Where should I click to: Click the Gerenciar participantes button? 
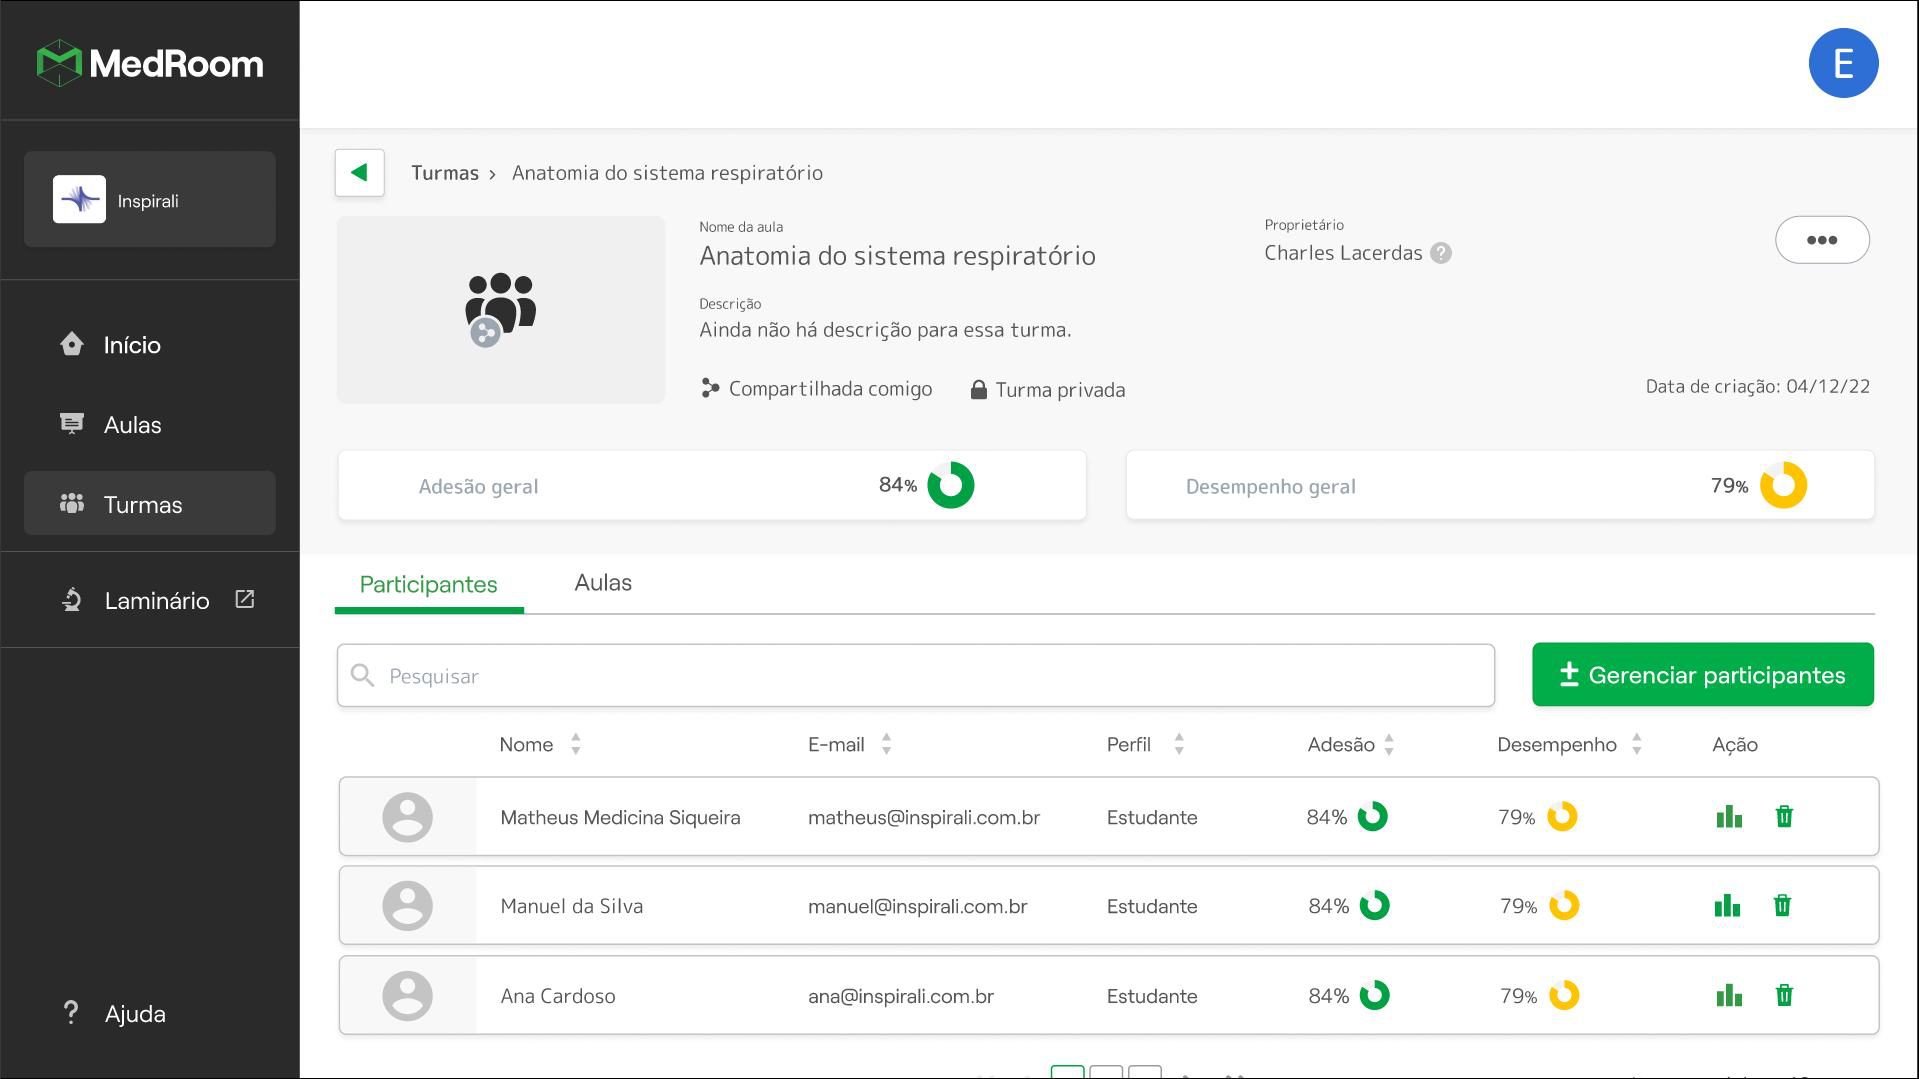pyautogui.click(x=1702, y=675)
